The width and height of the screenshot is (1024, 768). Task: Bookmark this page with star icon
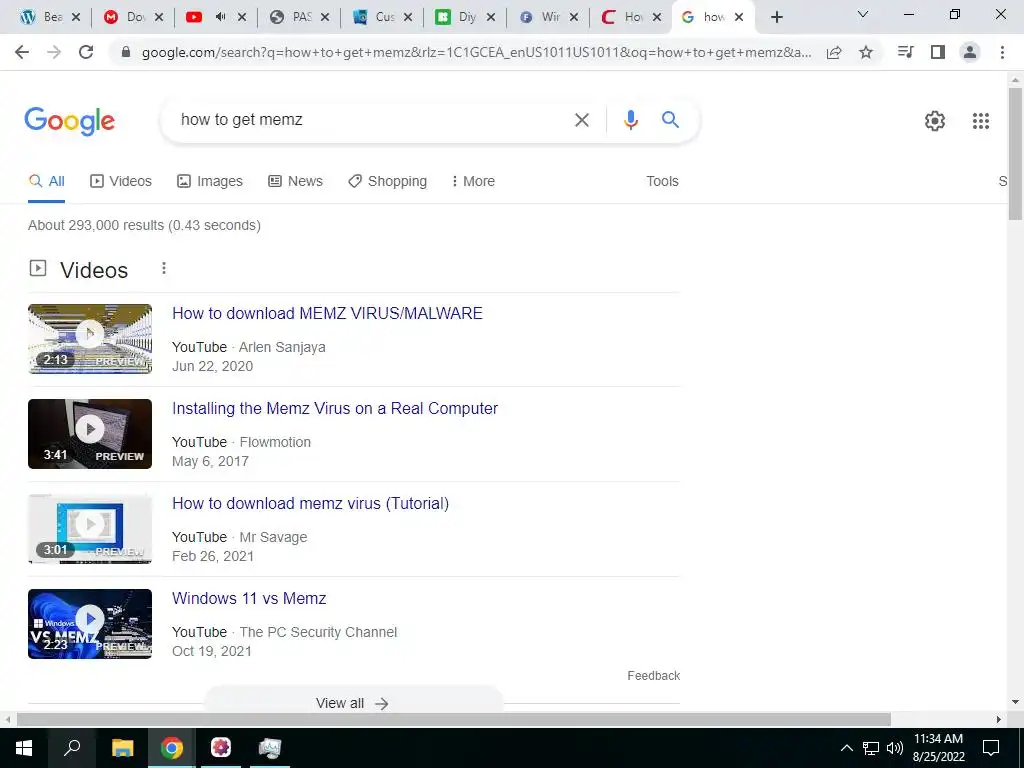866,52
